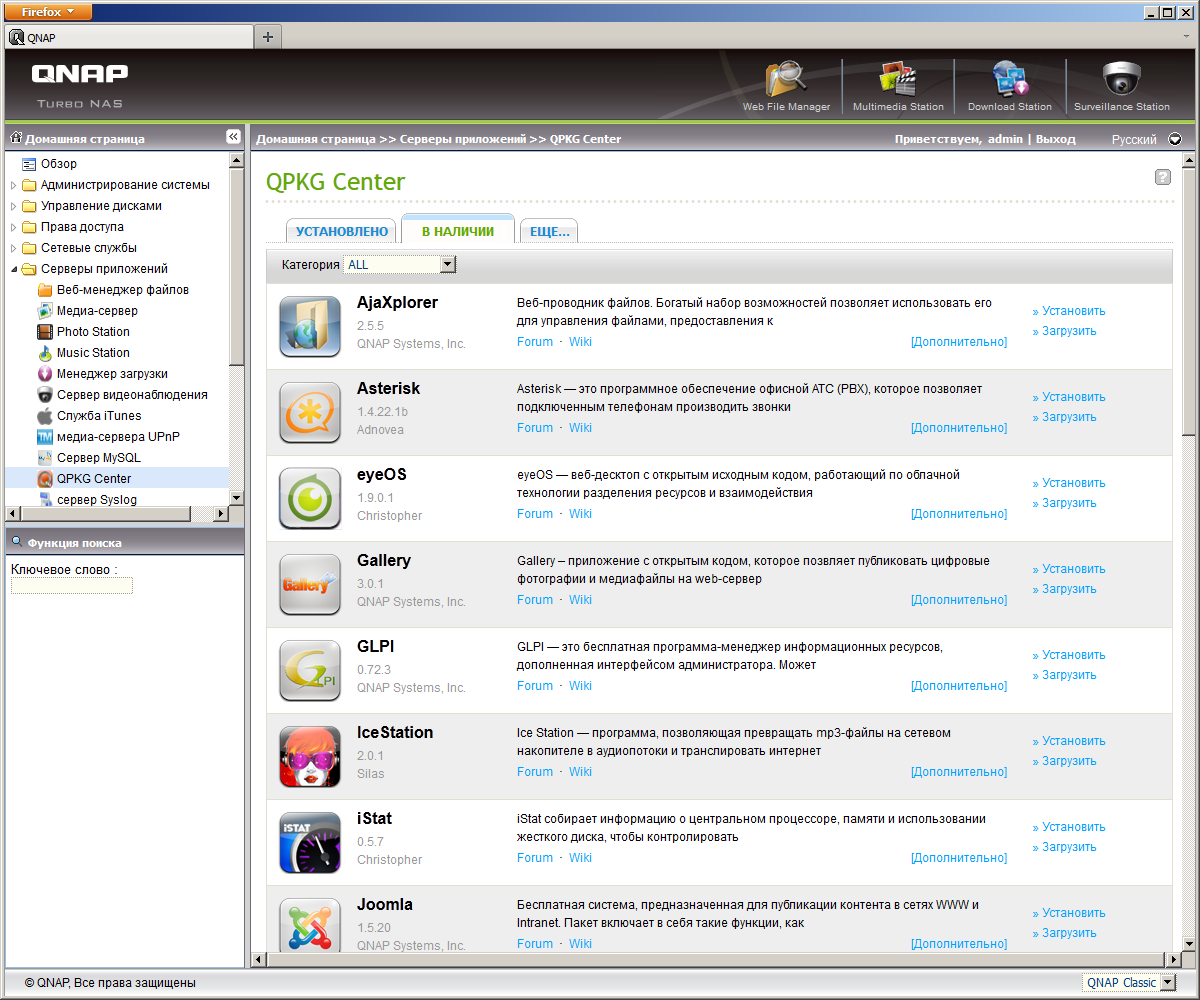Select Обзор in the sidebar tree
Image resolution: width=1200 pixels, height=1000 pixels.
pos(59,164)
